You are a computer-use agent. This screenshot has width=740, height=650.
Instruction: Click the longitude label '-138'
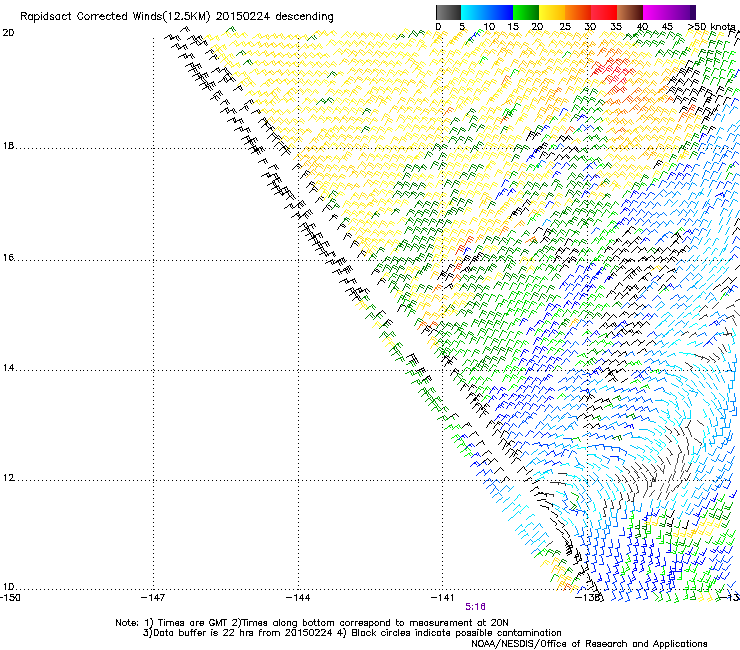coord(588,598)
